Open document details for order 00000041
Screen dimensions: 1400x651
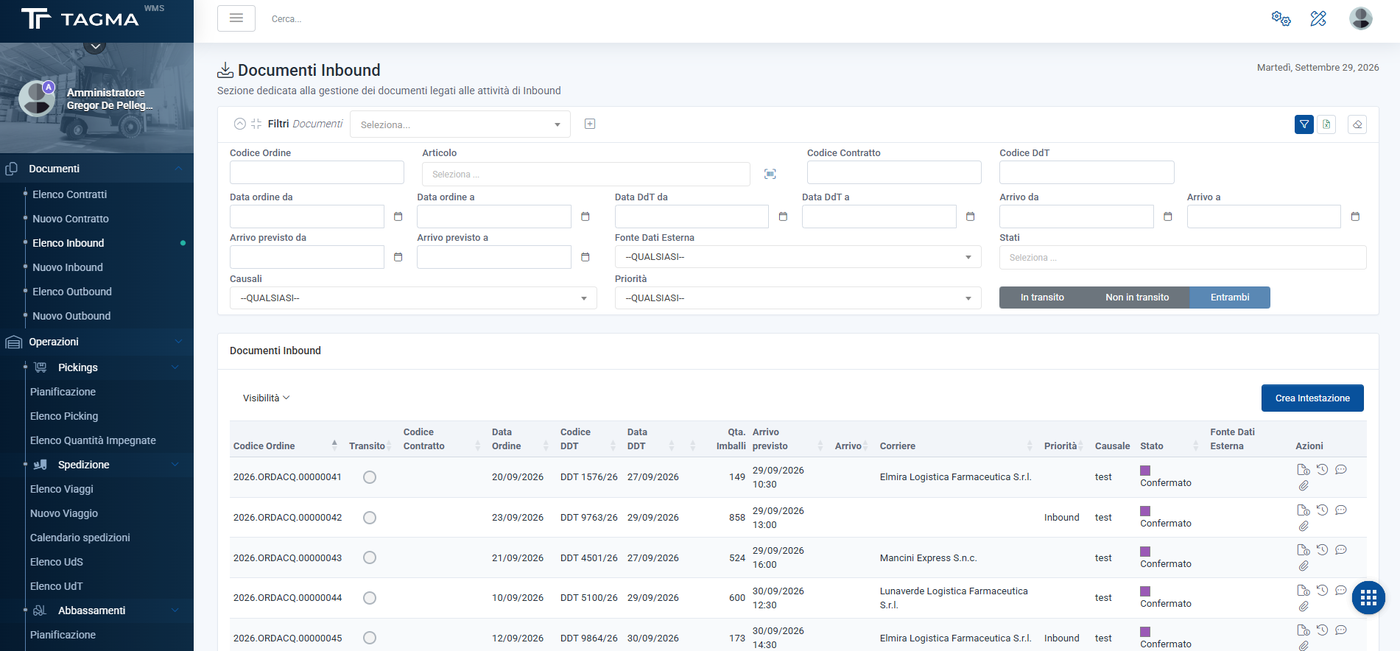tap(1303, 470)
